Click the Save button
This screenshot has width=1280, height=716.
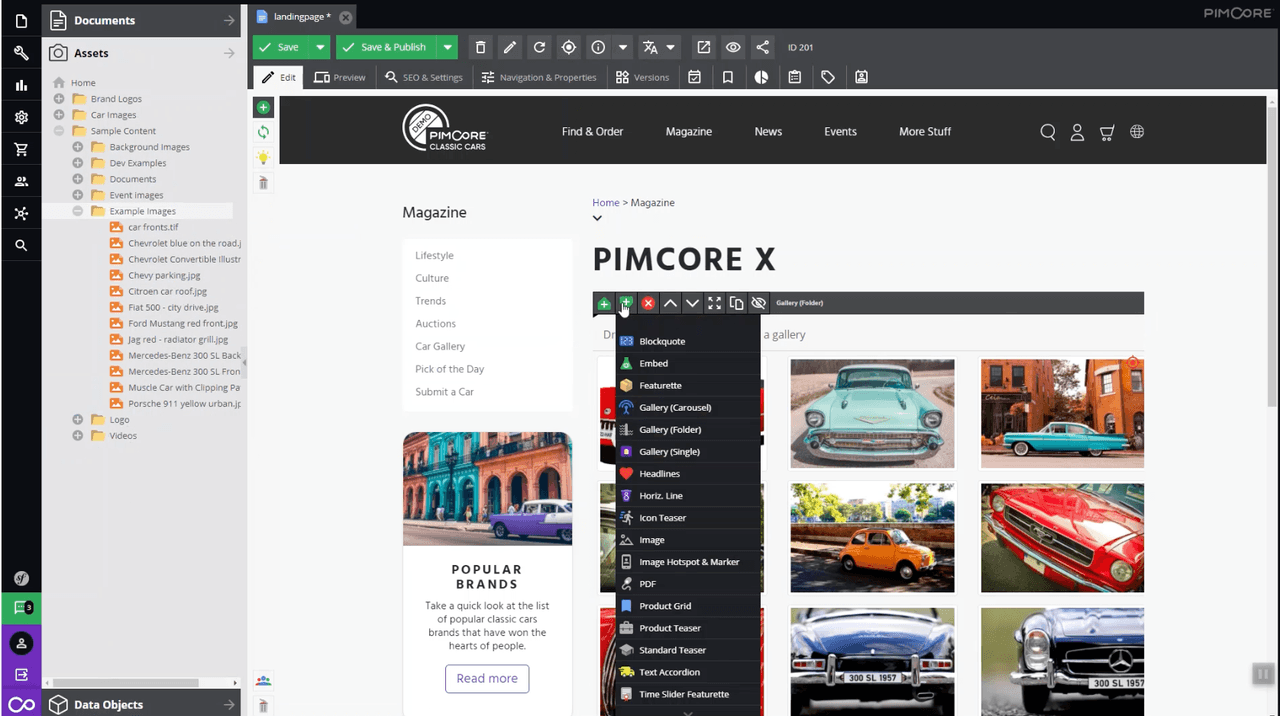pos(281,47)
